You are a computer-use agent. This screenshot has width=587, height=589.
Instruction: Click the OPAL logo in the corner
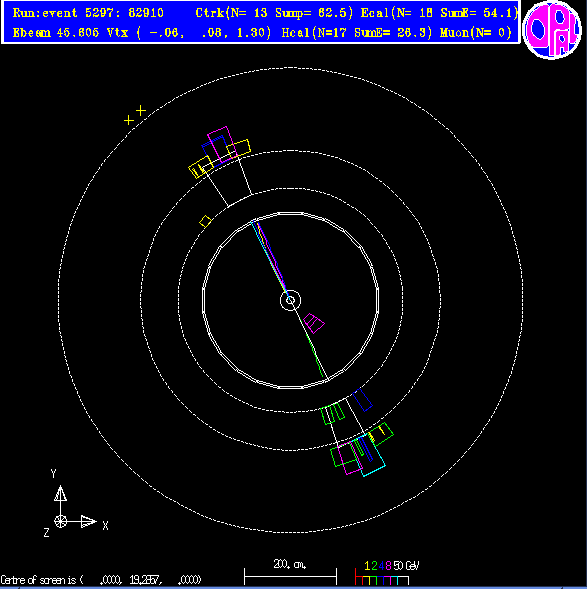click(552, 30)
